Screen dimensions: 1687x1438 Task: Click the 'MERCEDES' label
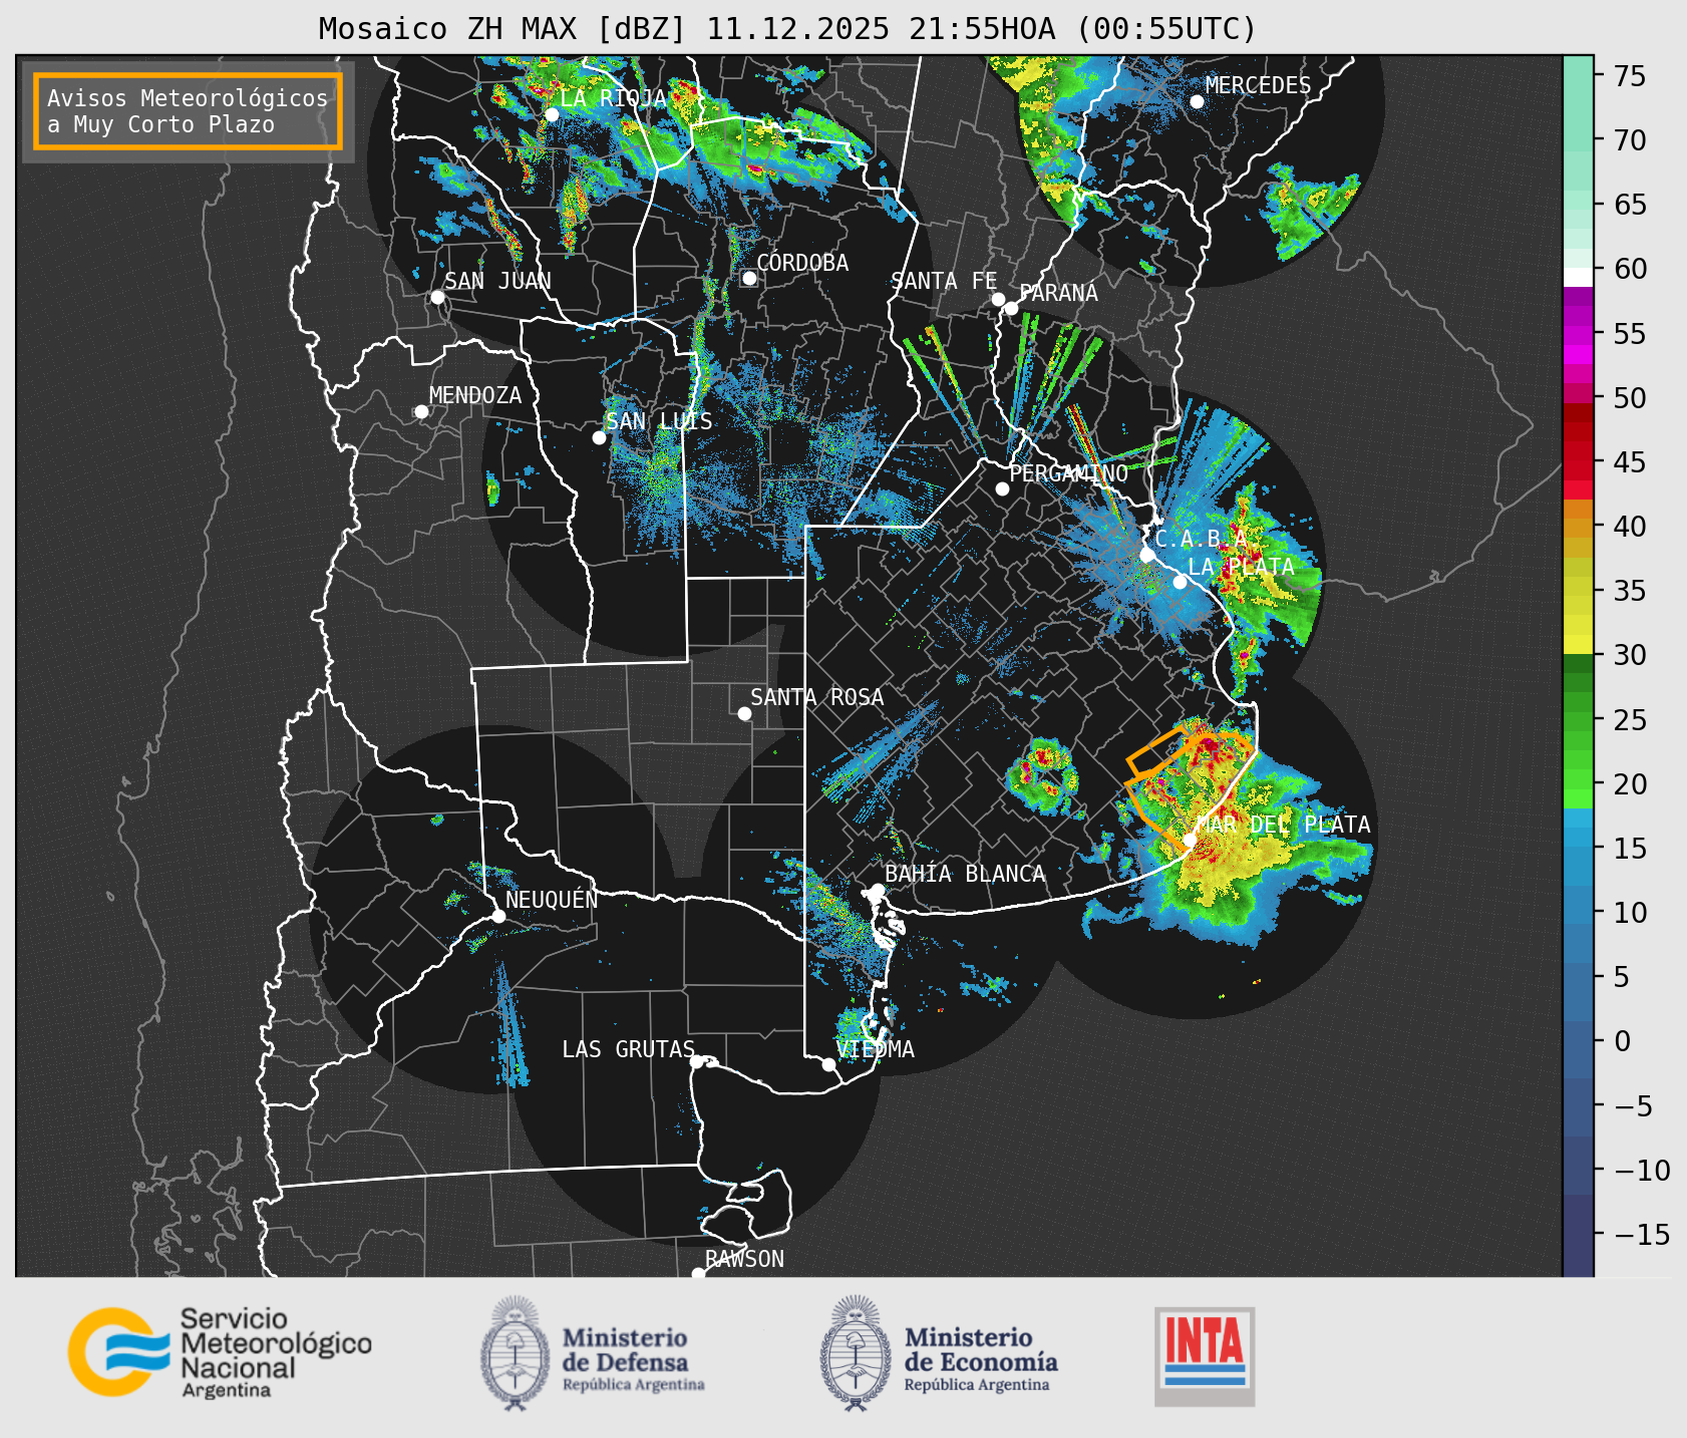pos(1258,86)
